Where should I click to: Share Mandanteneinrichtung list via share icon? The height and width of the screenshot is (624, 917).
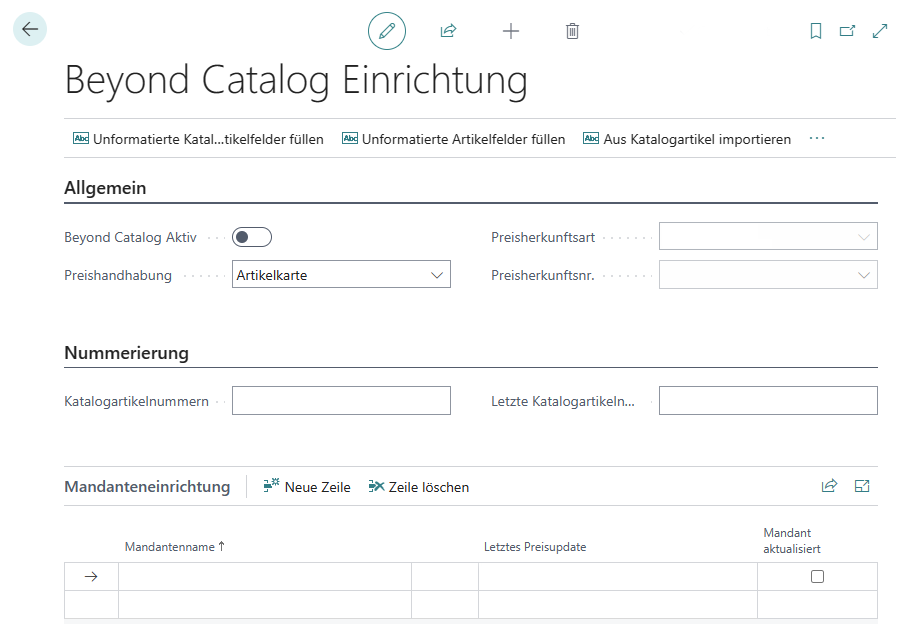829,486
